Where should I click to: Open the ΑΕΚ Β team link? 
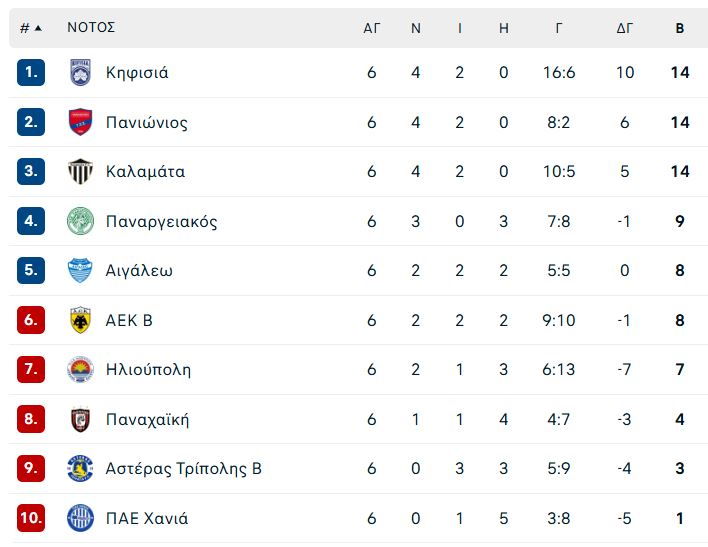[x=129, y=320]
